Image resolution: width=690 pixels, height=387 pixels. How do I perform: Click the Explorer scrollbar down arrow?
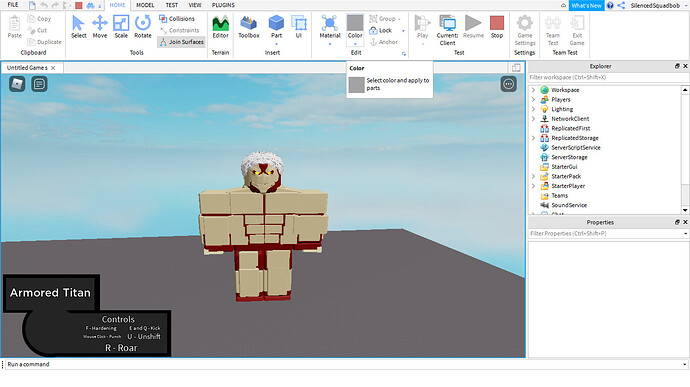point(685,210)
